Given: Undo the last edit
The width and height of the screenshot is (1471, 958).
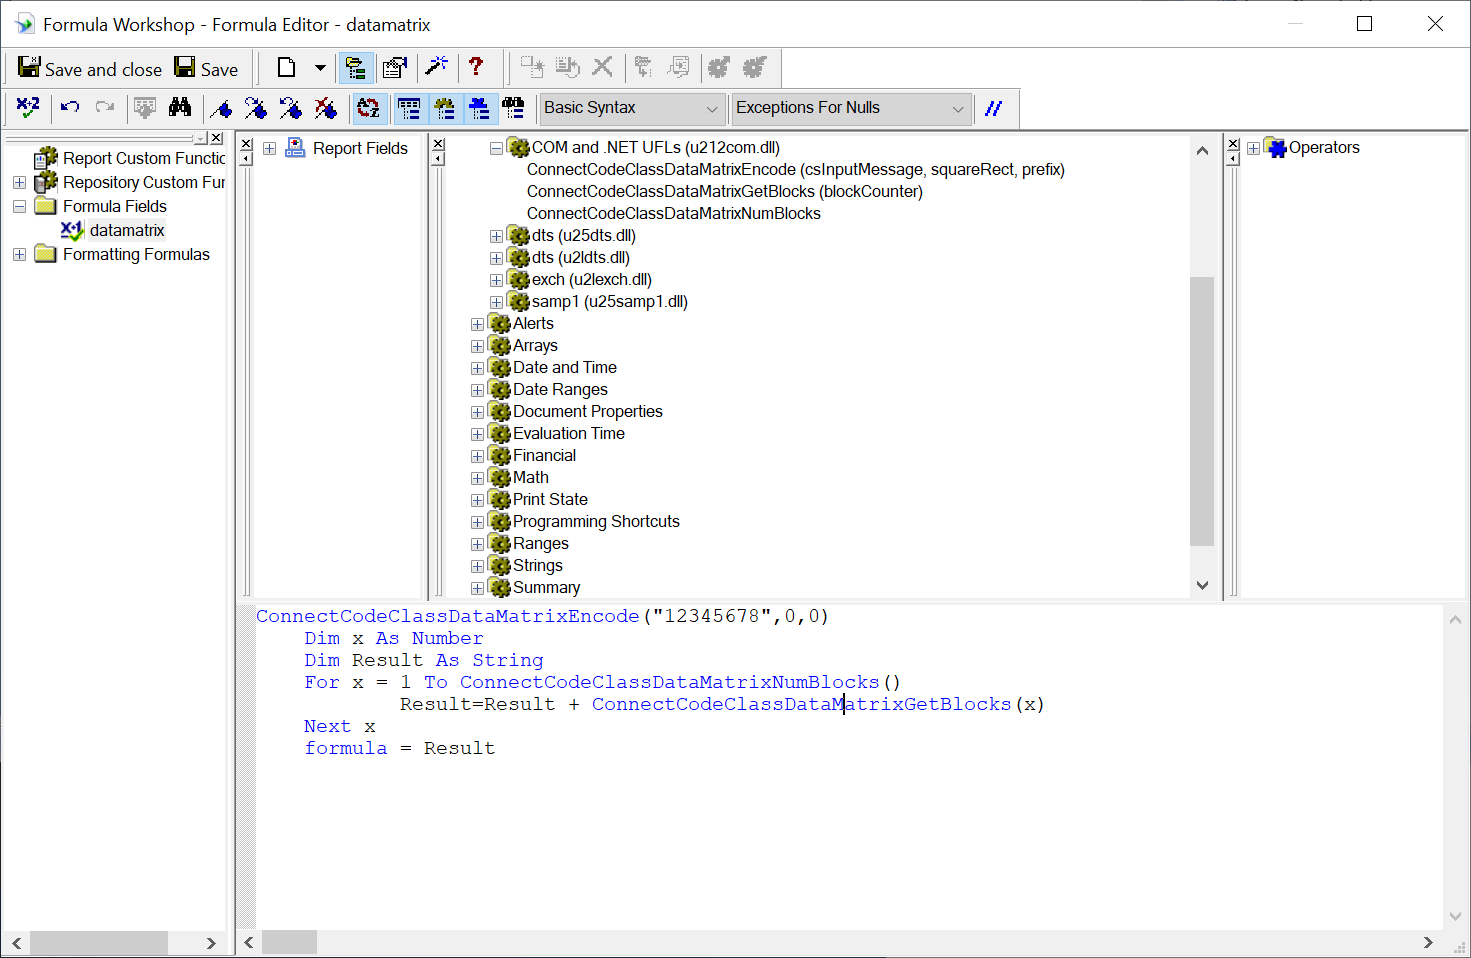Looking at the screenshot, I should [70, 107].
